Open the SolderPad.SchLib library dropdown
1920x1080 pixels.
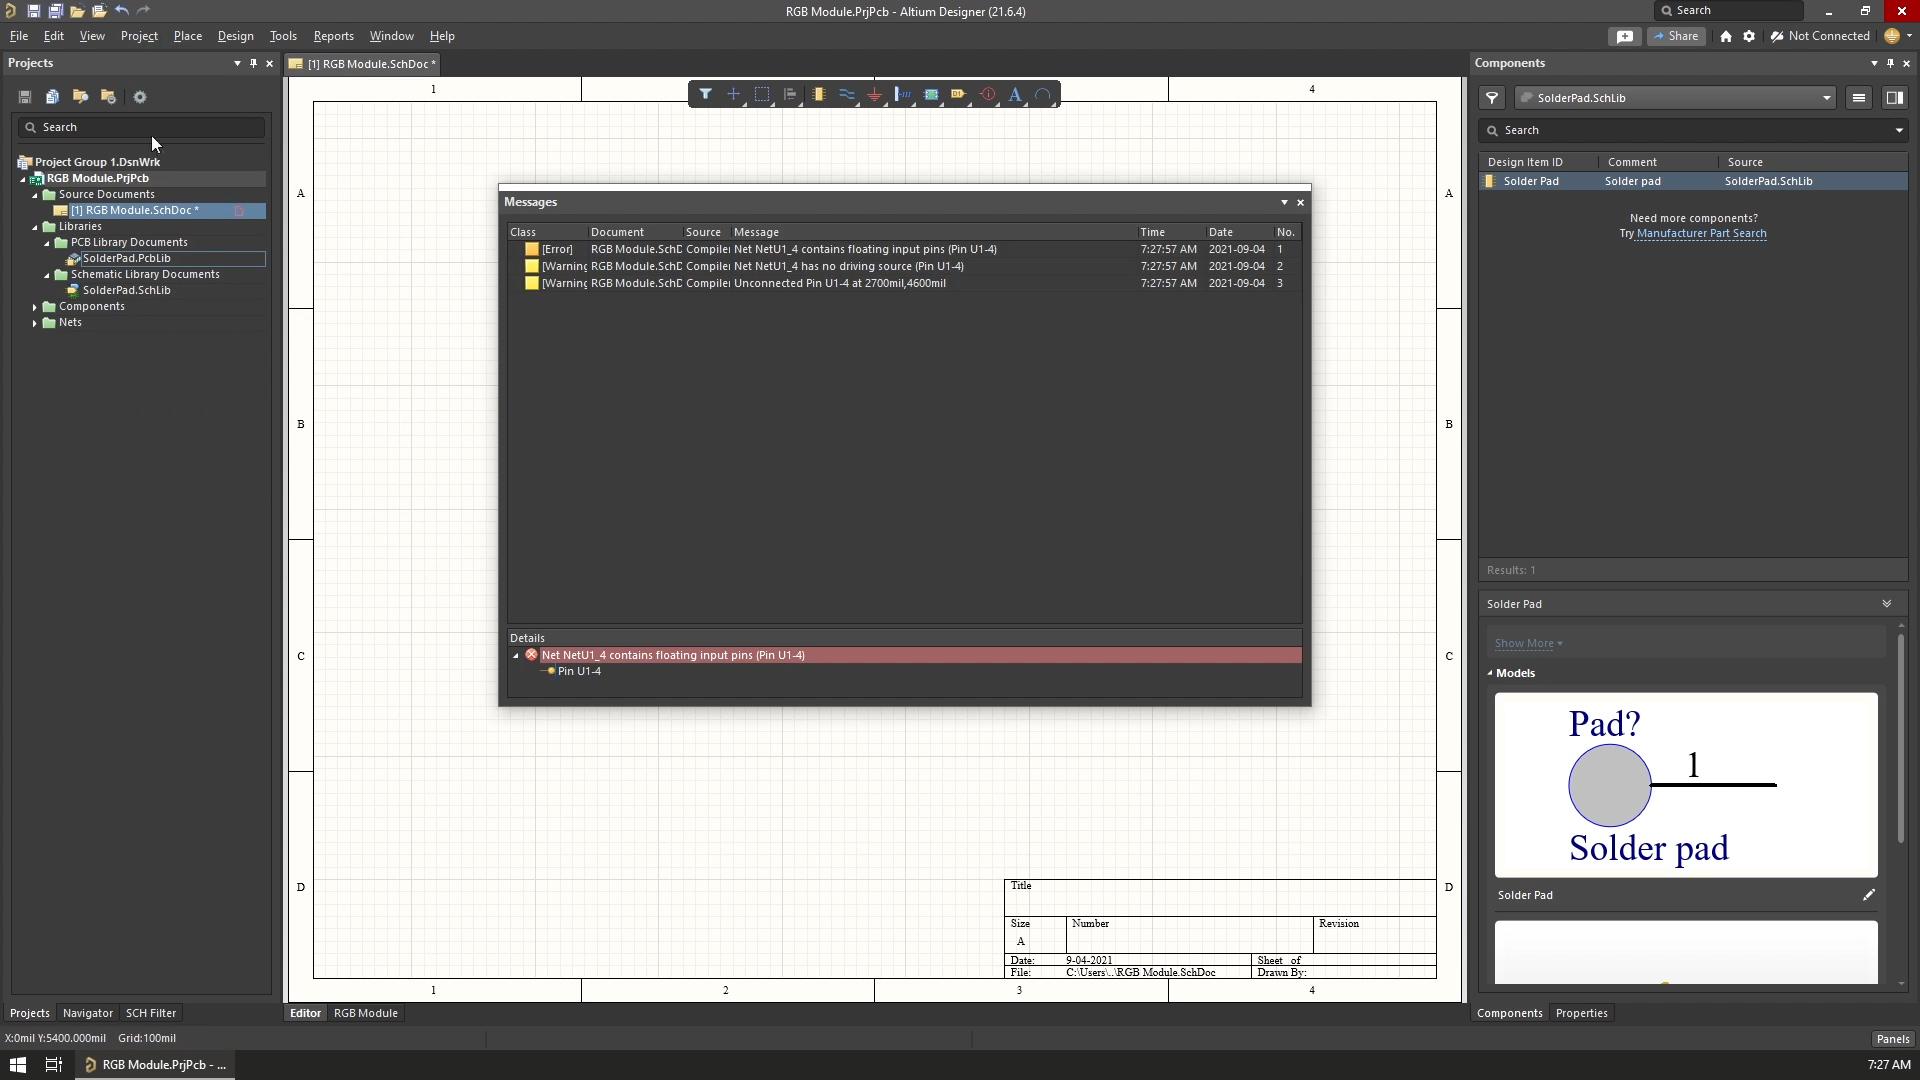[x=1676, y=98]
